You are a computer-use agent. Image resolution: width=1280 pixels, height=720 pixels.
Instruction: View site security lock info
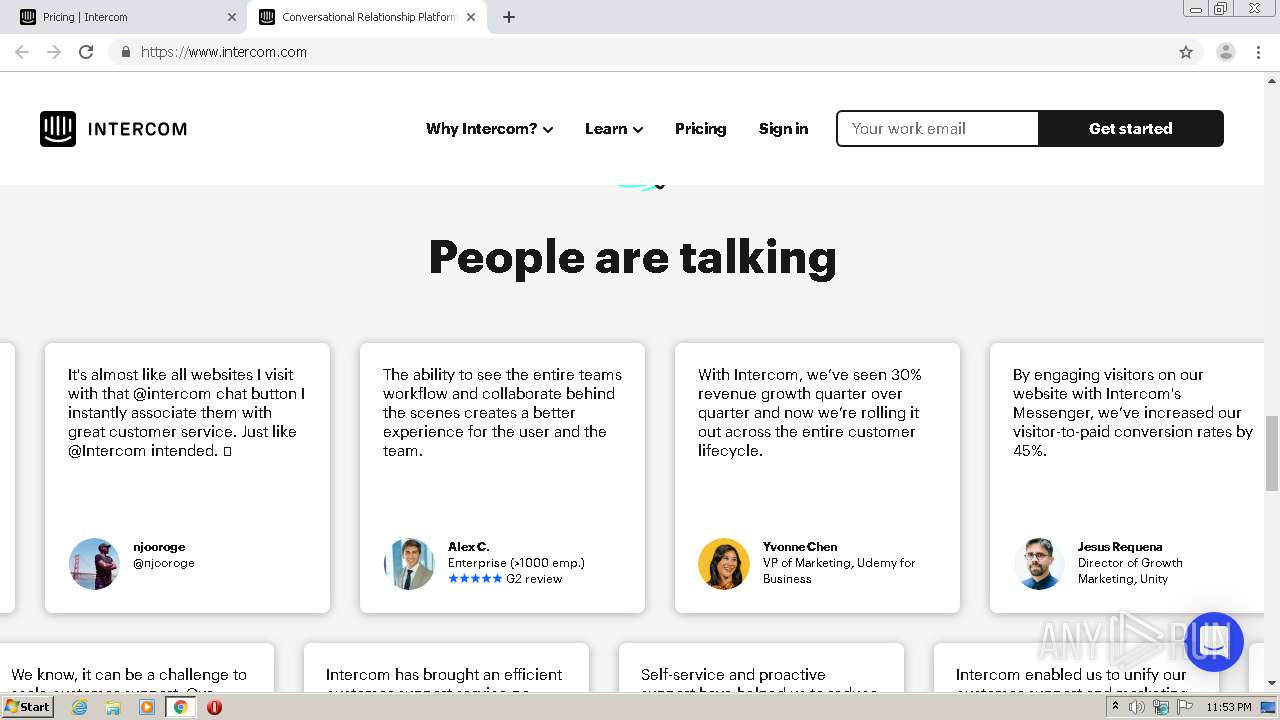(x=125, y=52)
